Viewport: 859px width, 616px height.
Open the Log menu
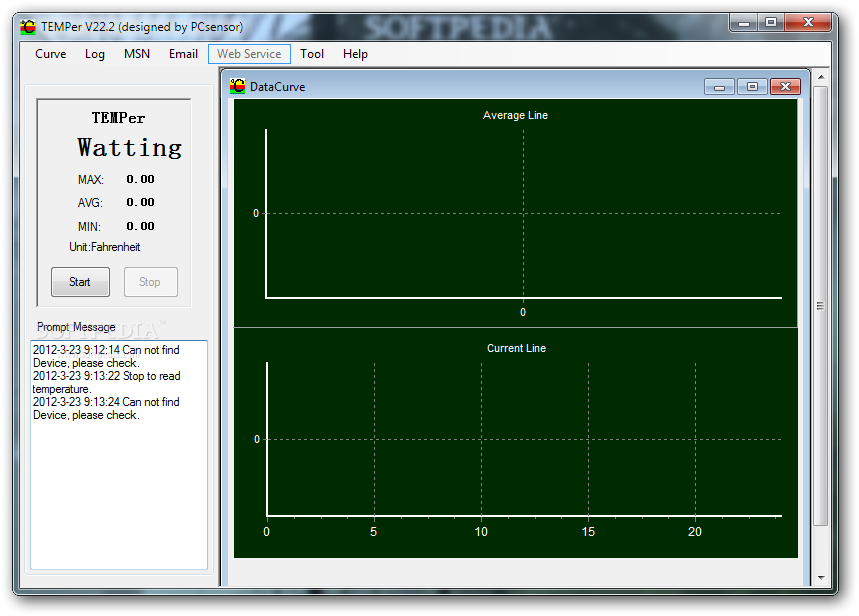click(x=95, y=54)
